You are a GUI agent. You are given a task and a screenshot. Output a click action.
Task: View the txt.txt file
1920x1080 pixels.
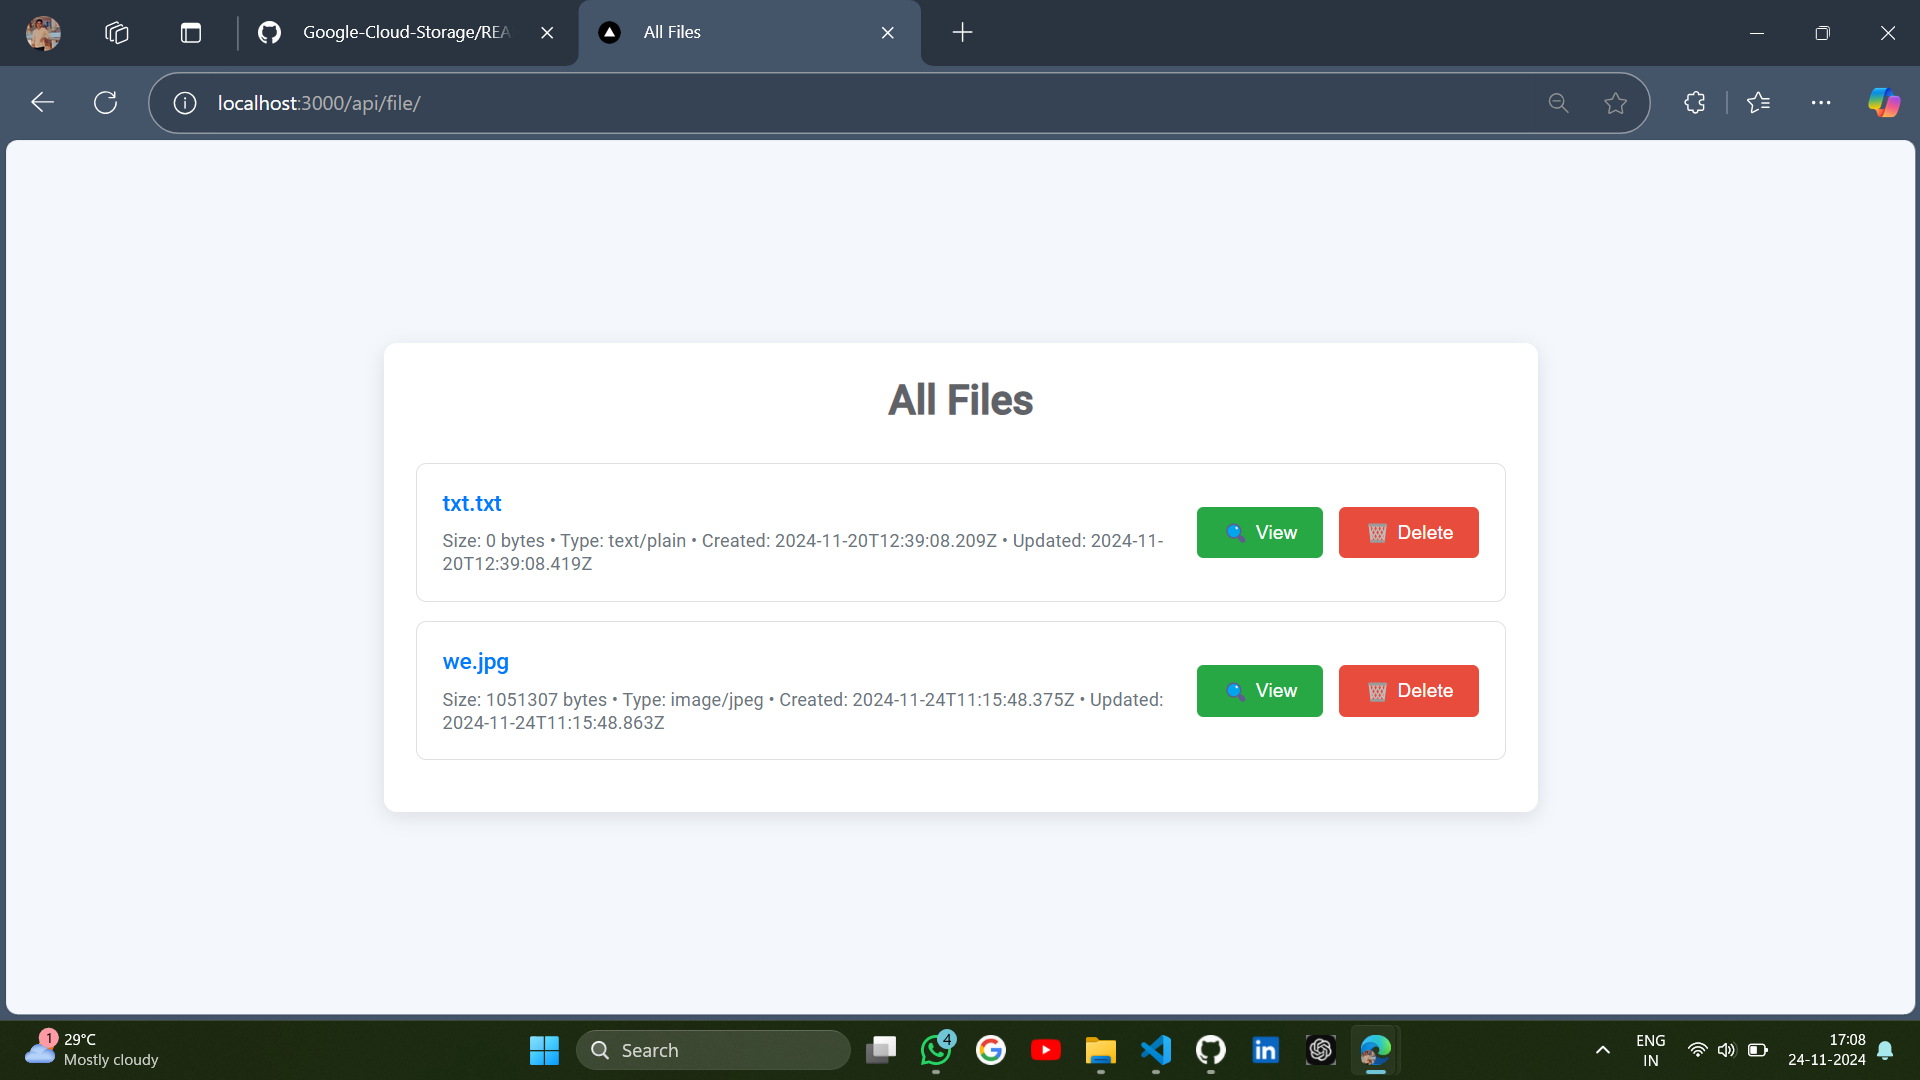coord(1260,533)
